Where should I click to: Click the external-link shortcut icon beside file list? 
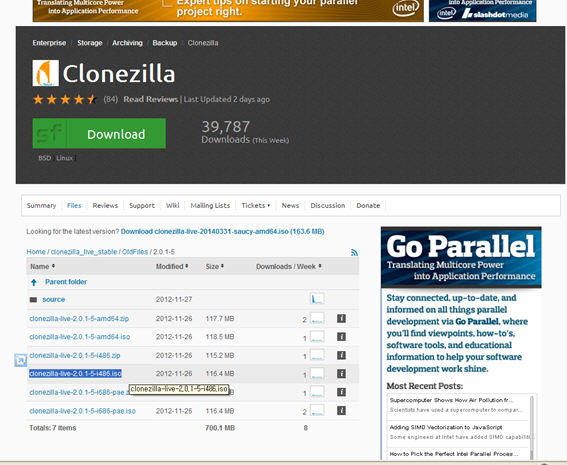(21, 360)
